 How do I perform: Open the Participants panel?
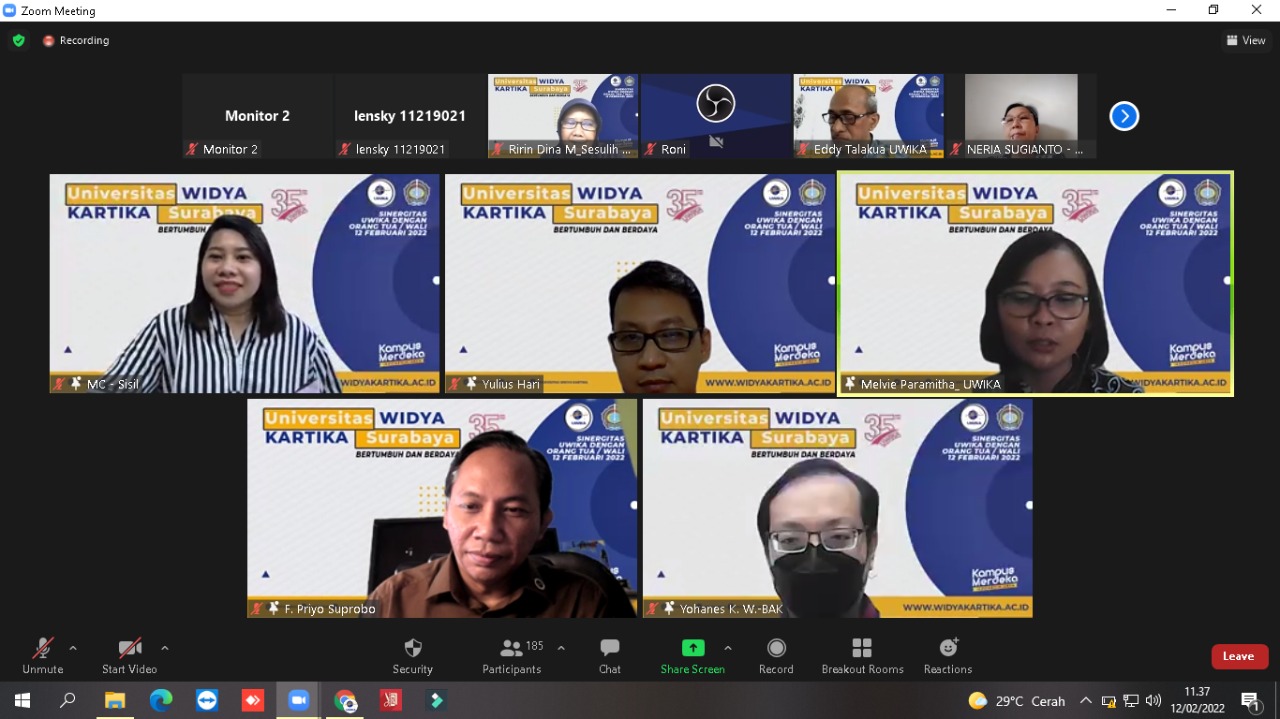pyautogui.click(x=512, y=655)
